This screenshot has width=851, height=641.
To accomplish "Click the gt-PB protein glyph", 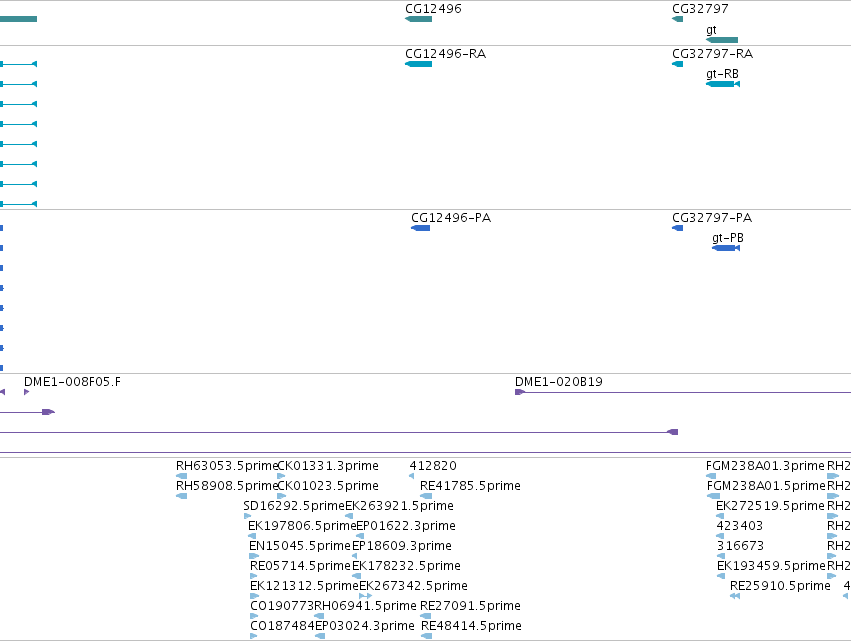I will [x=726, y=248].
